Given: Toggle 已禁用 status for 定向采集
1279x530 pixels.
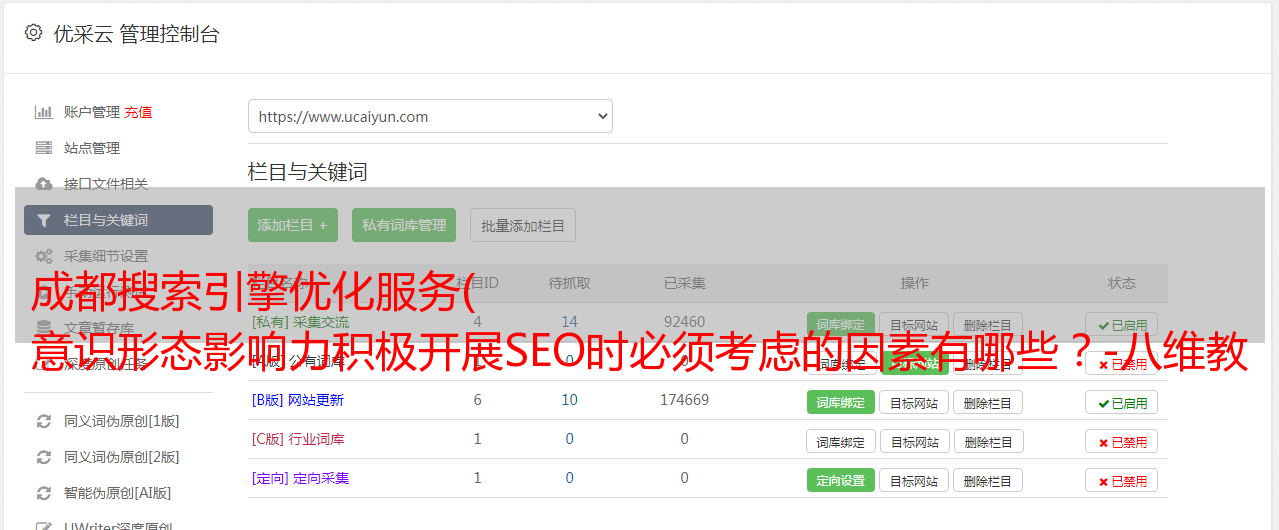Looking at the screenshot, I should point(1122,480).
